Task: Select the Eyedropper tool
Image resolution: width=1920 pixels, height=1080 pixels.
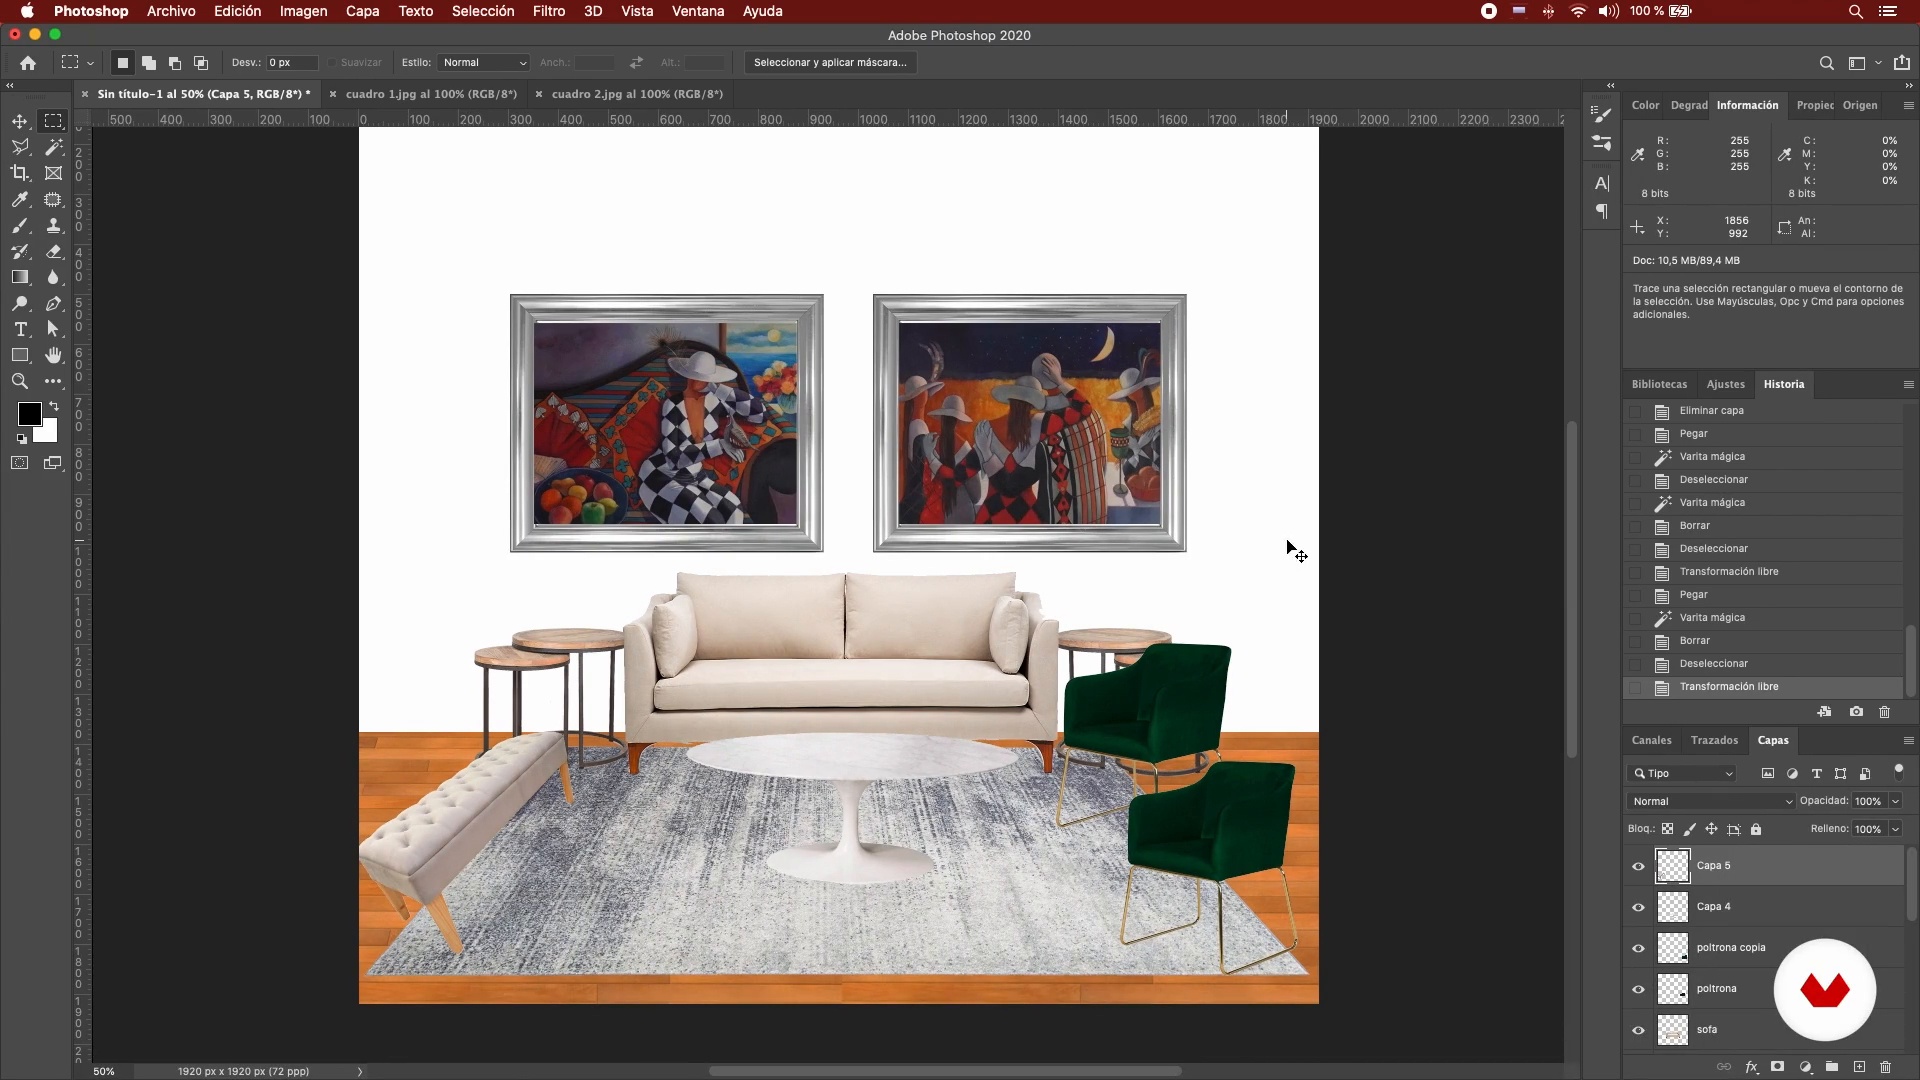Action: tap(20, 199)
